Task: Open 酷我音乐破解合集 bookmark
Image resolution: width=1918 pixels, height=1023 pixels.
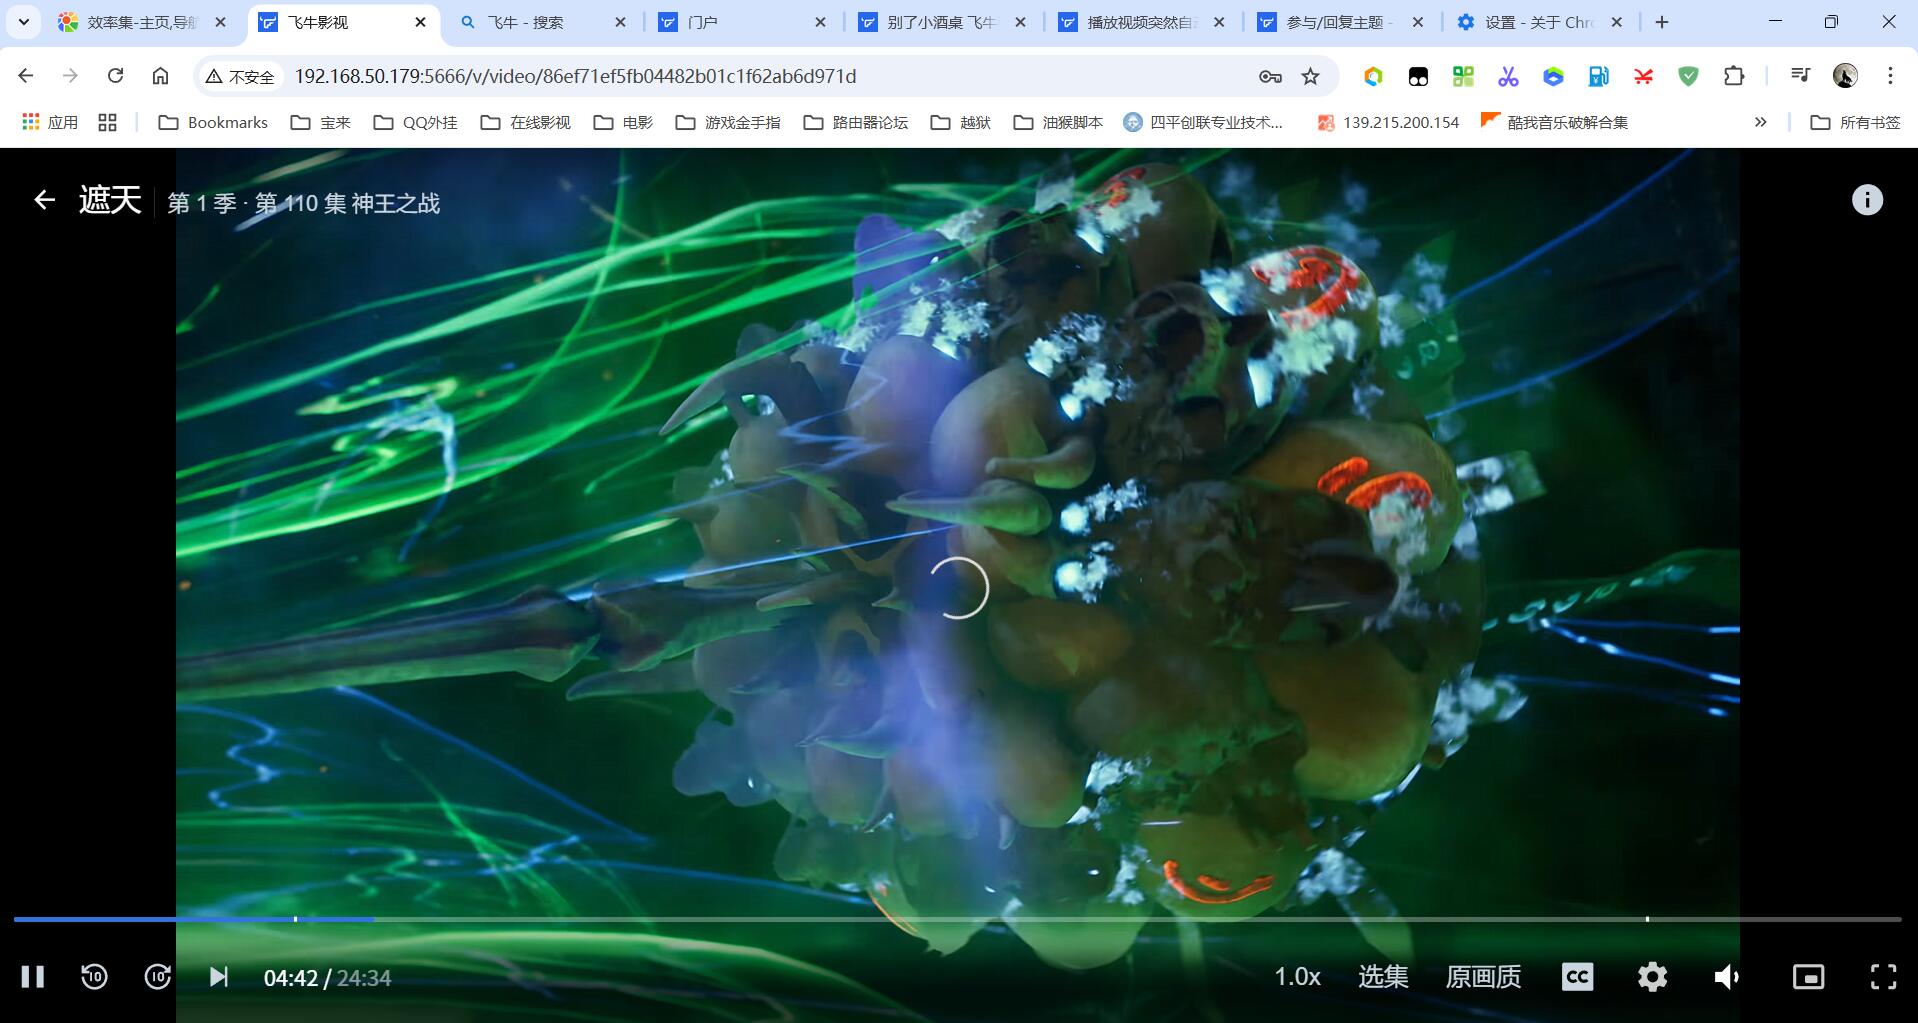Action: tap(1555, 122)
